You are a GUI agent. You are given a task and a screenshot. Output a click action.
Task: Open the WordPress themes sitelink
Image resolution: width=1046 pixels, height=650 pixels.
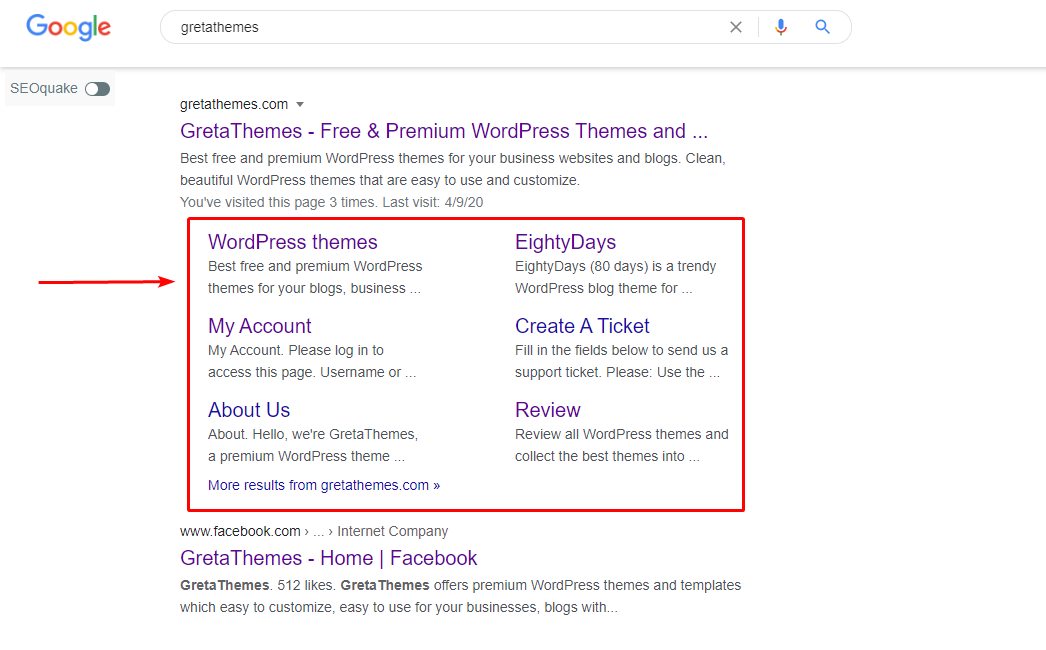[x=292, y=242]
